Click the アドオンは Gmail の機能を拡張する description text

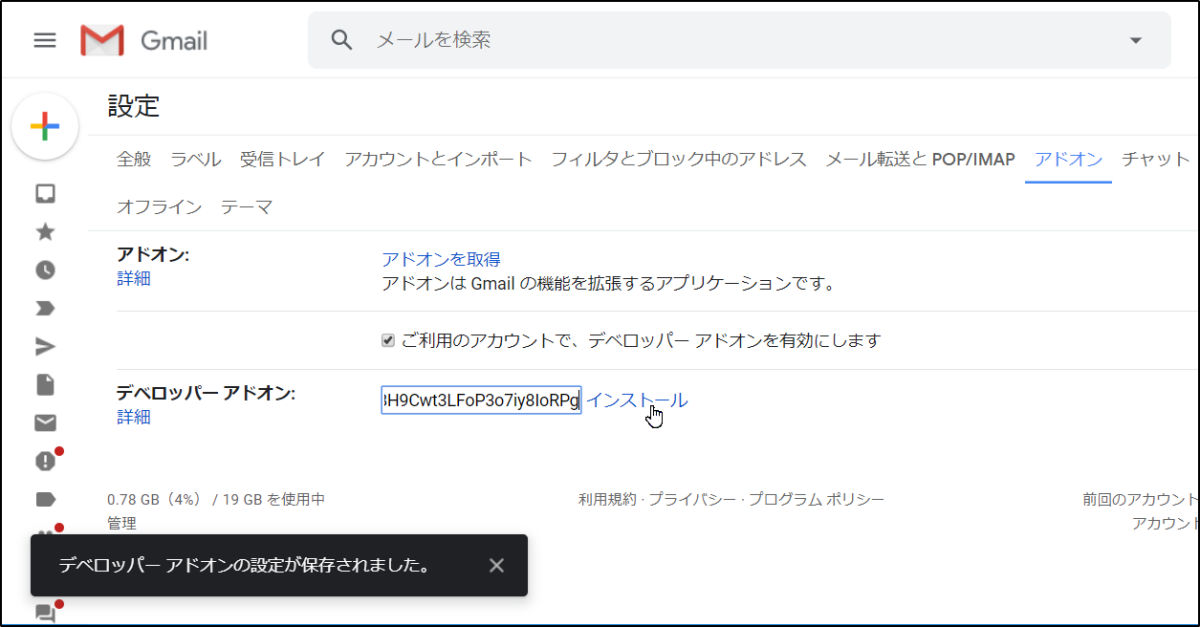click(x=608, y=284)
